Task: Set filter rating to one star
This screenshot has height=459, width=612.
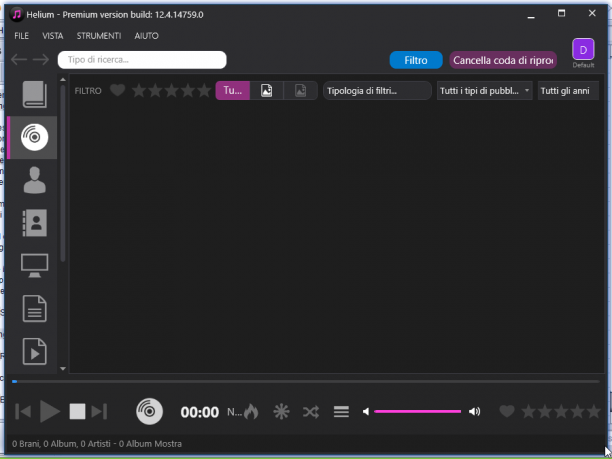Action: (139, 91)
